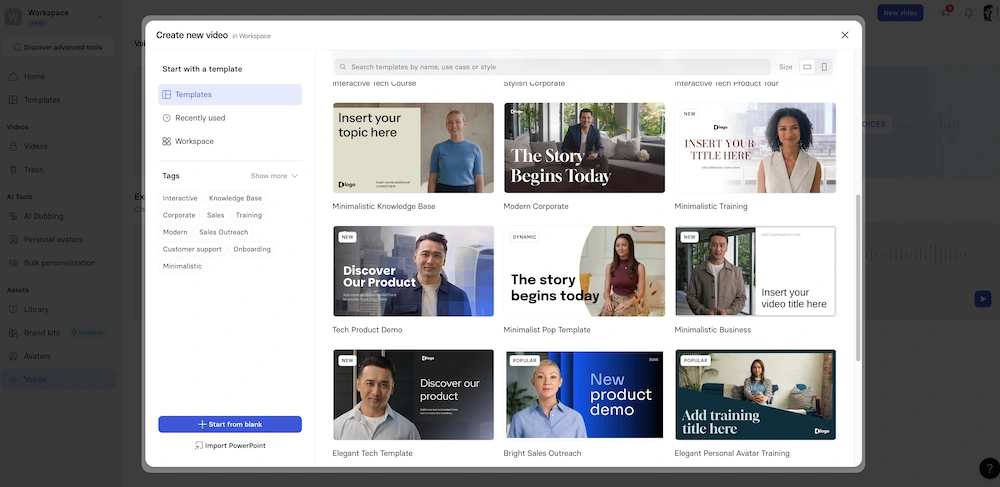Open Brand kits in background sidebar
This screenshot has height=487, width=1000.
coord(58,333)
